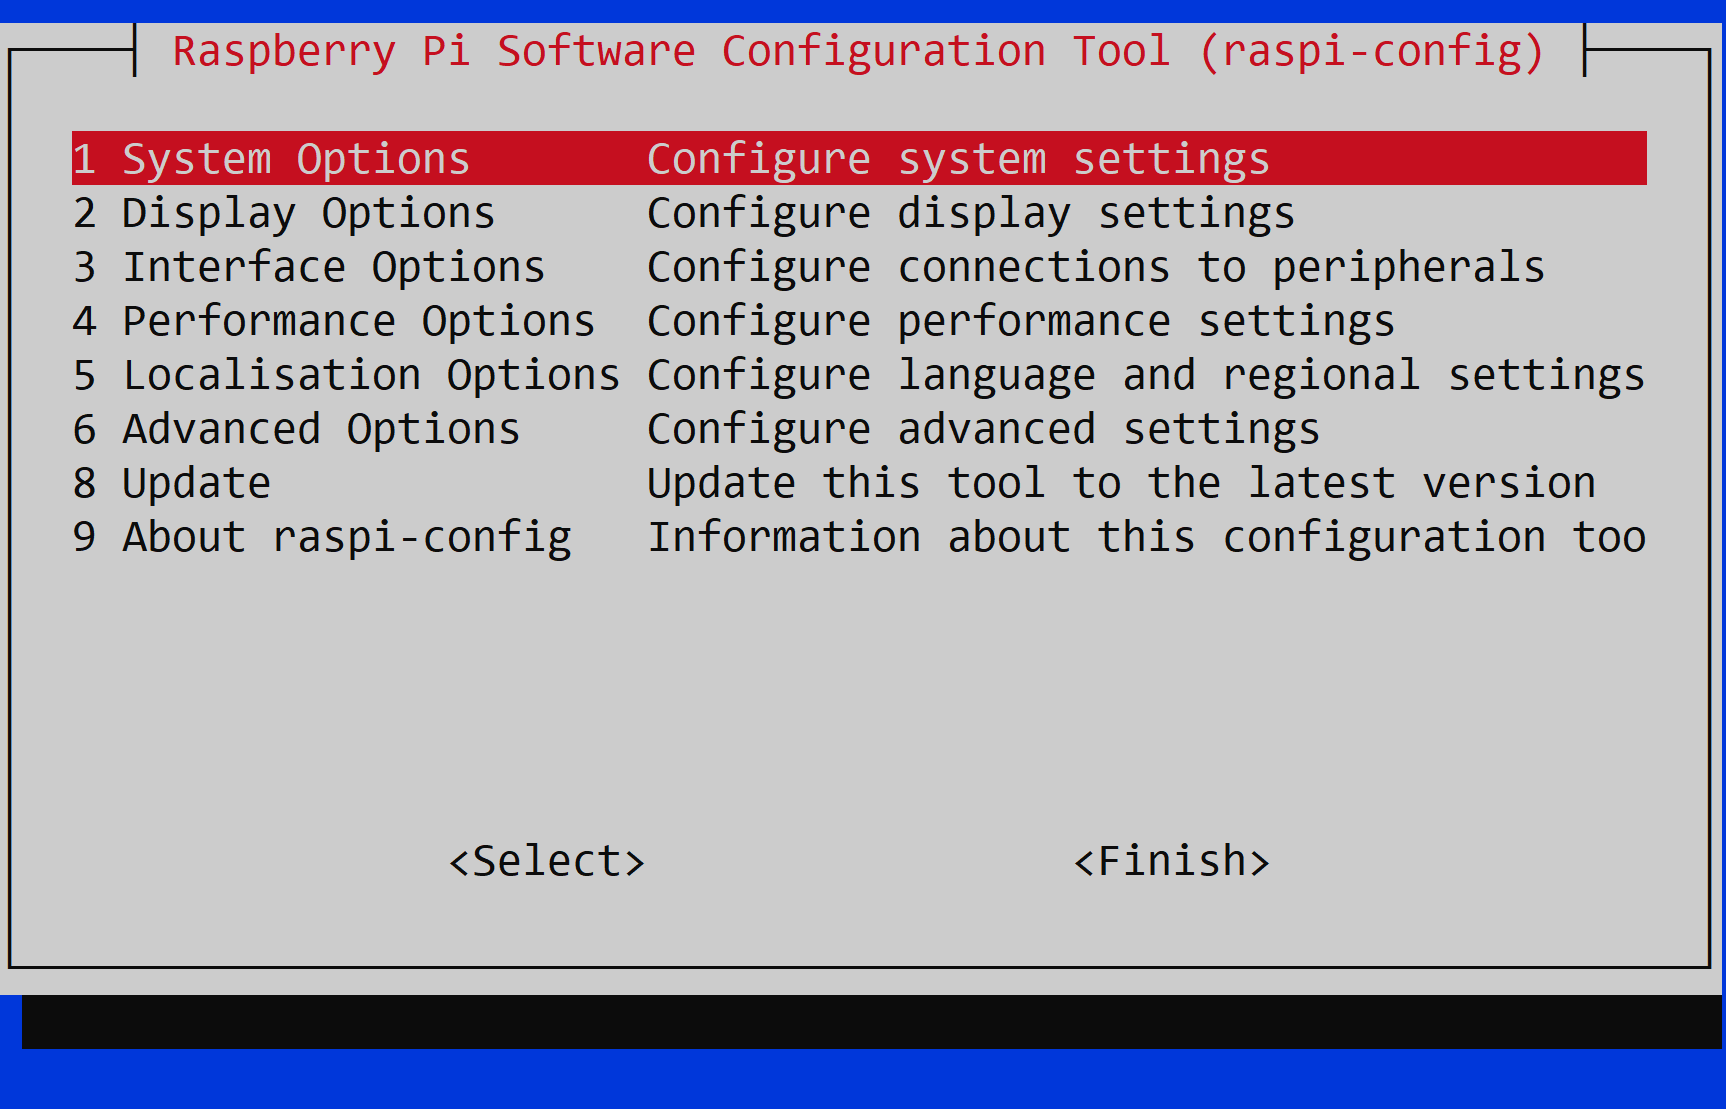Select the System Options entry
The image size is (1726, 1109).
click(859, 159)
